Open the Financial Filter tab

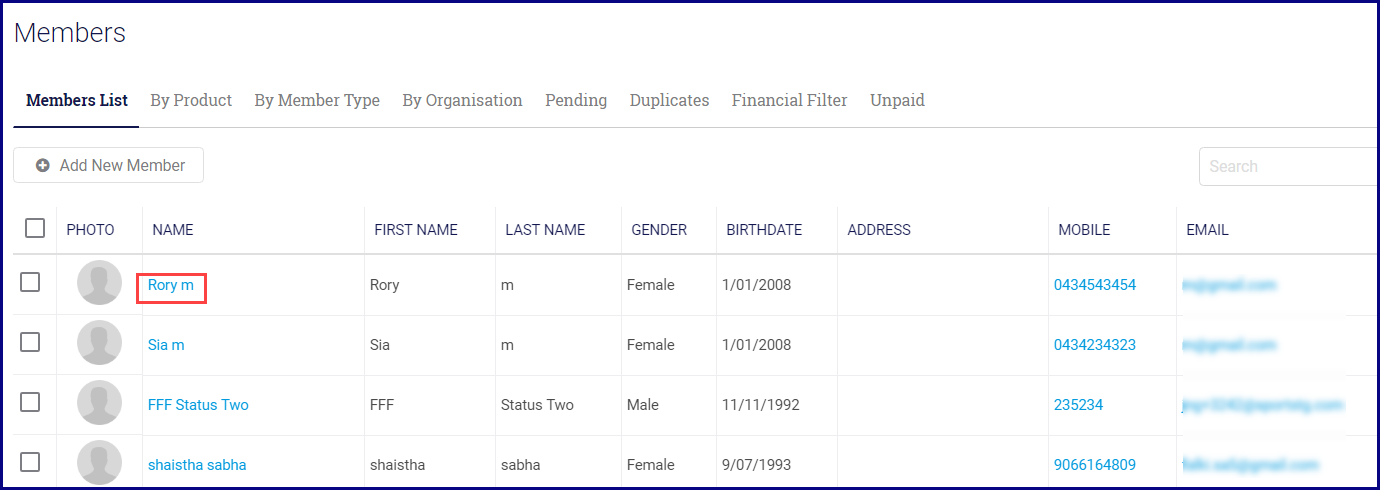pos(789,100)
